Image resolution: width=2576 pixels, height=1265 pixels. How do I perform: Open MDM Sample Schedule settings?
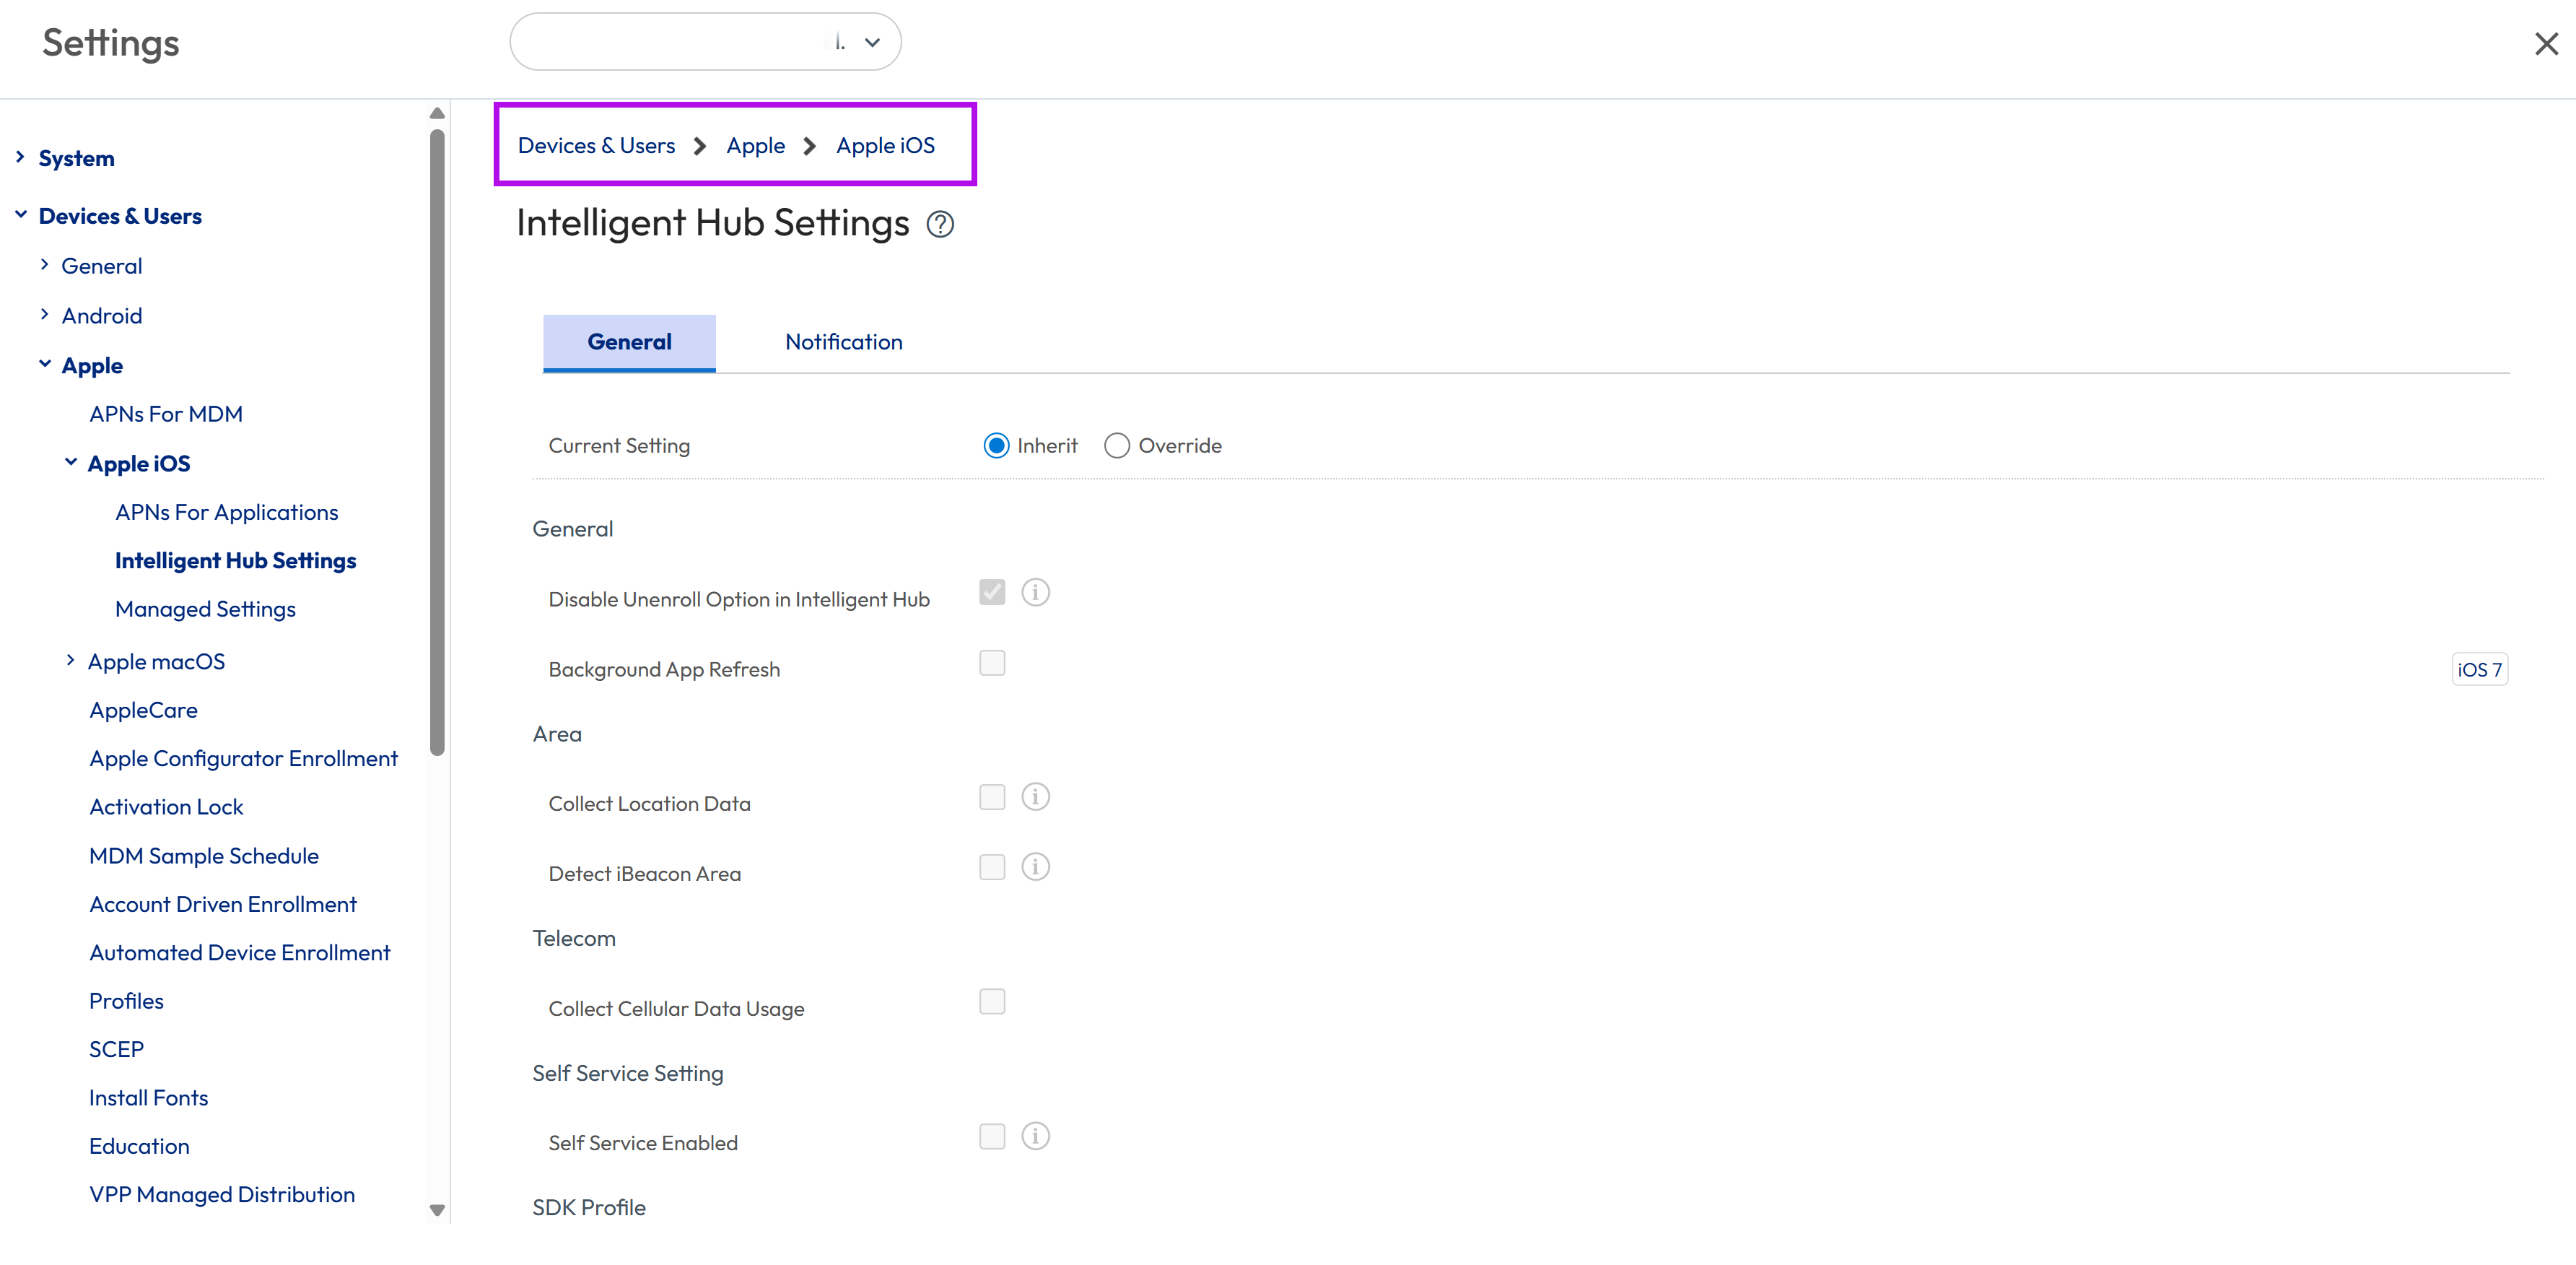point(204,856)
